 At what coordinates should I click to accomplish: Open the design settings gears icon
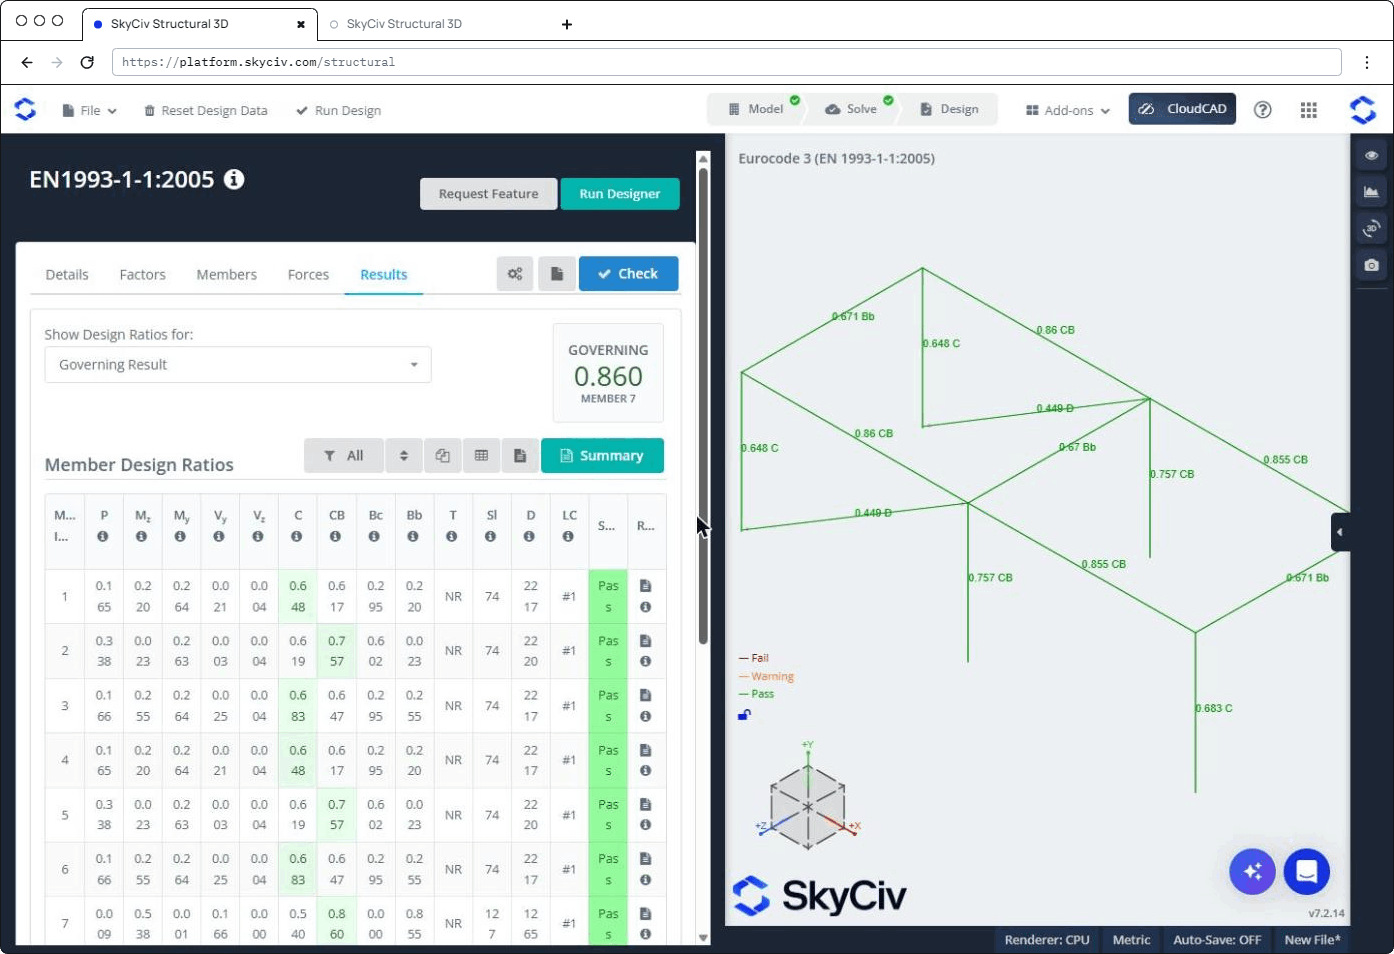pos(515,274)
